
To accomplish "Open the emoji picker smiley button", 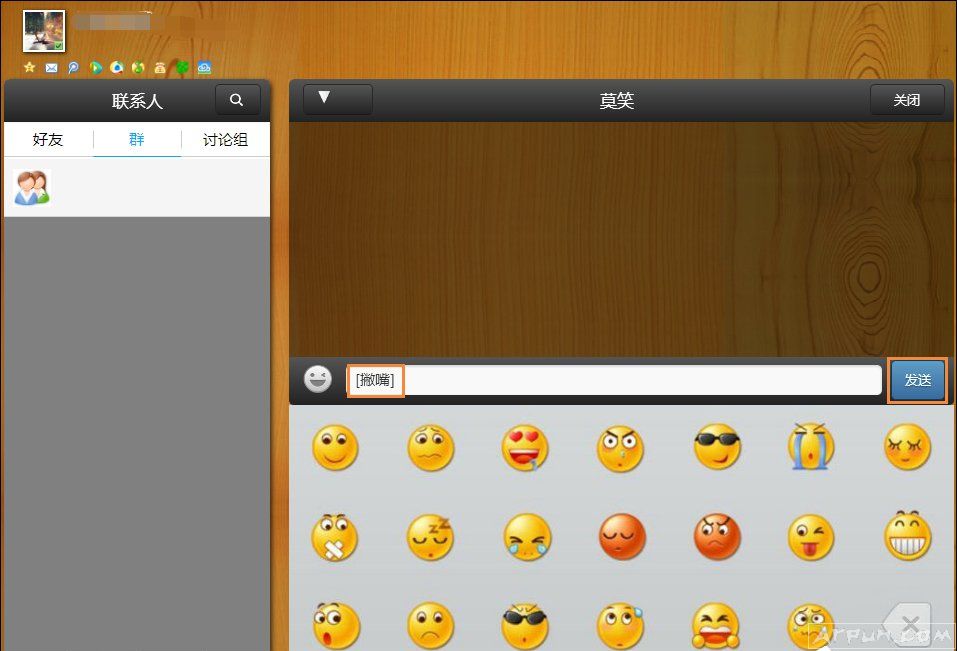I will [317, 380].
